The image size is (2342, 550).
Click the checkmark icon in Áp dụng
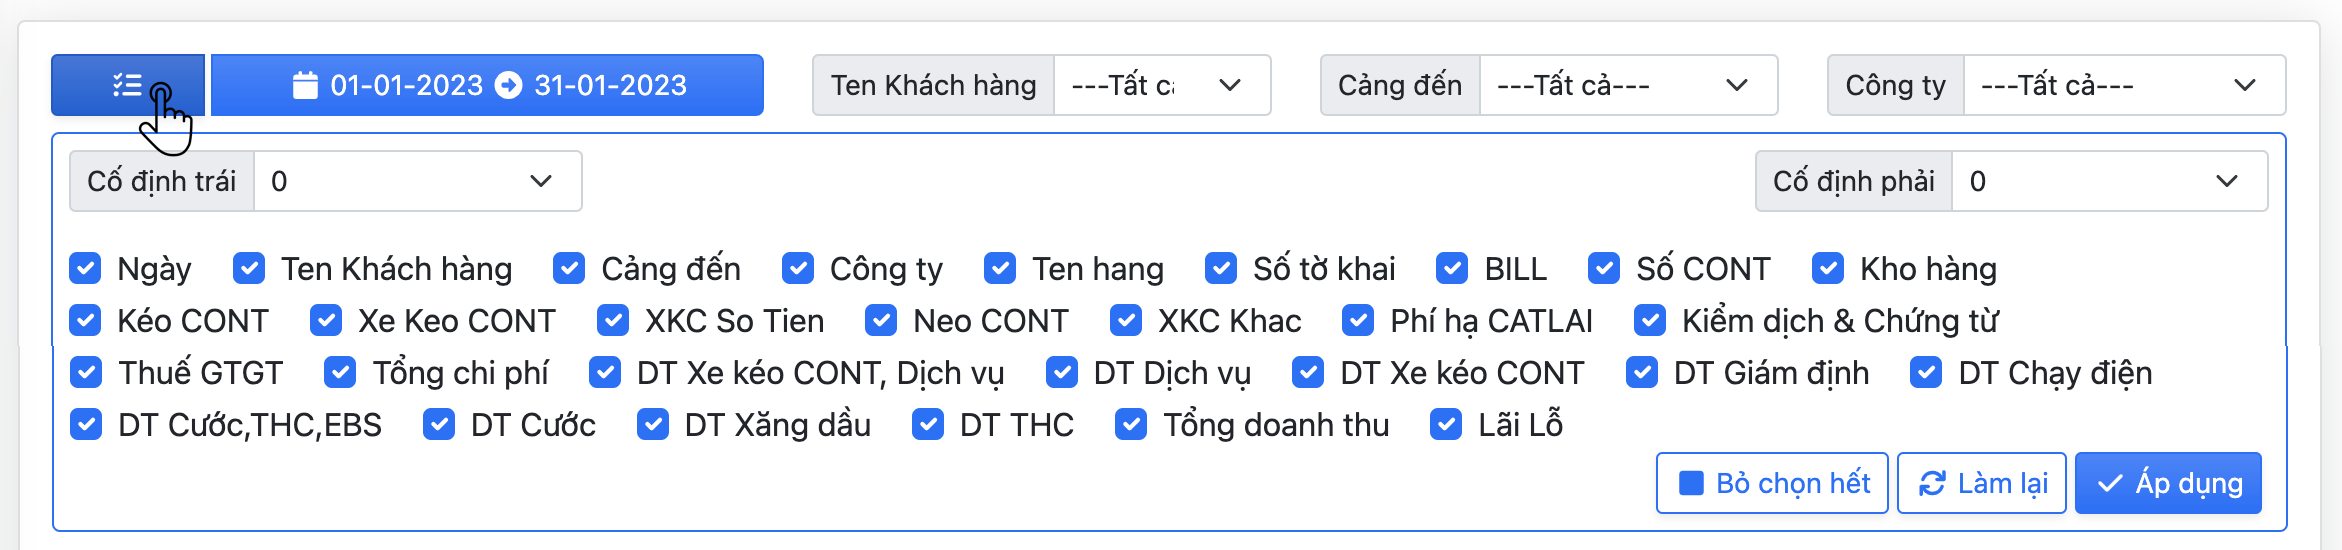[2110, 483]
